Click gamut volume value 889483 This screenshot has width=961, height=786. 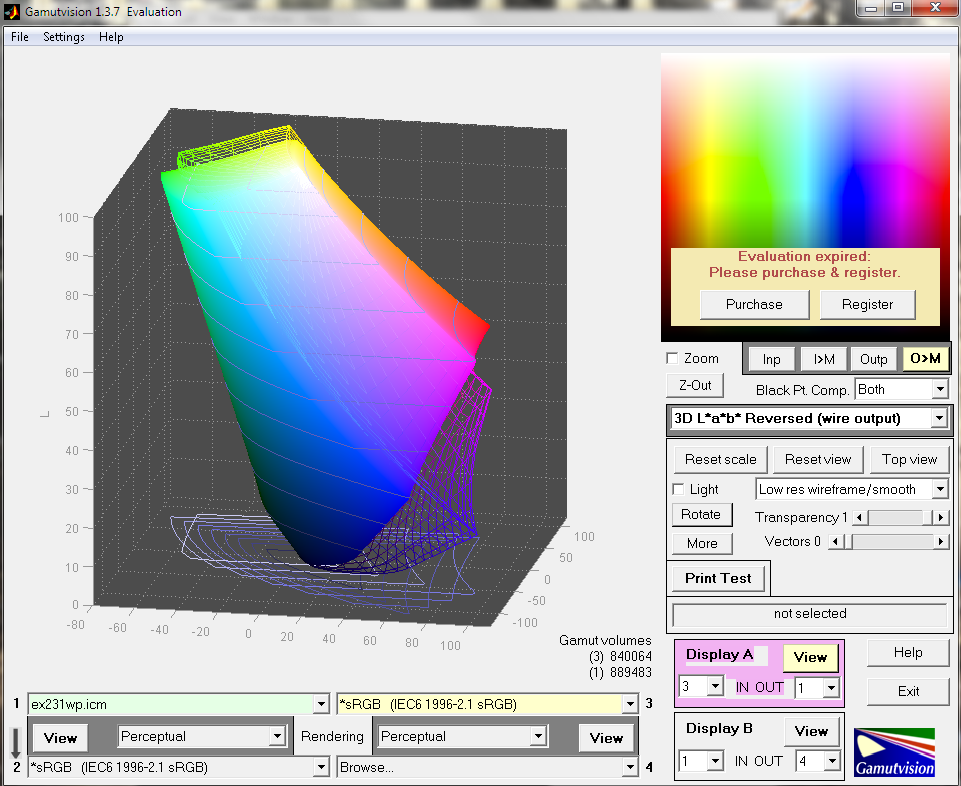point(631,673)
